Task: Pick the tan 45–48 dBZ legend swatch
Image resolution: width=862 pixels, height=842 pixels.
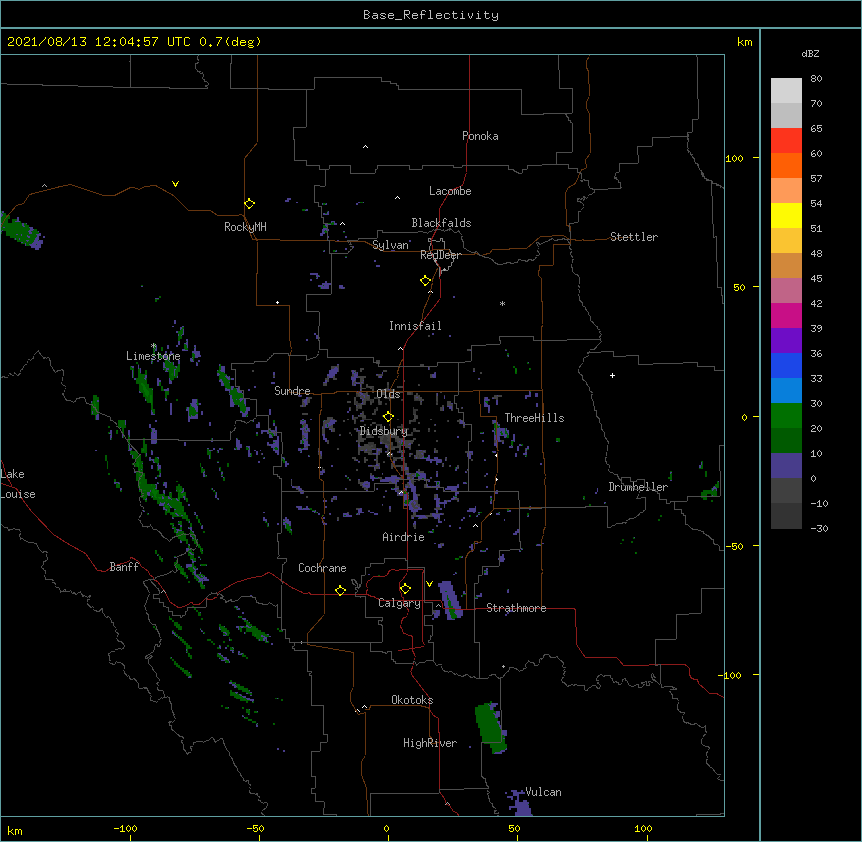Action: [x=786, y=265]
